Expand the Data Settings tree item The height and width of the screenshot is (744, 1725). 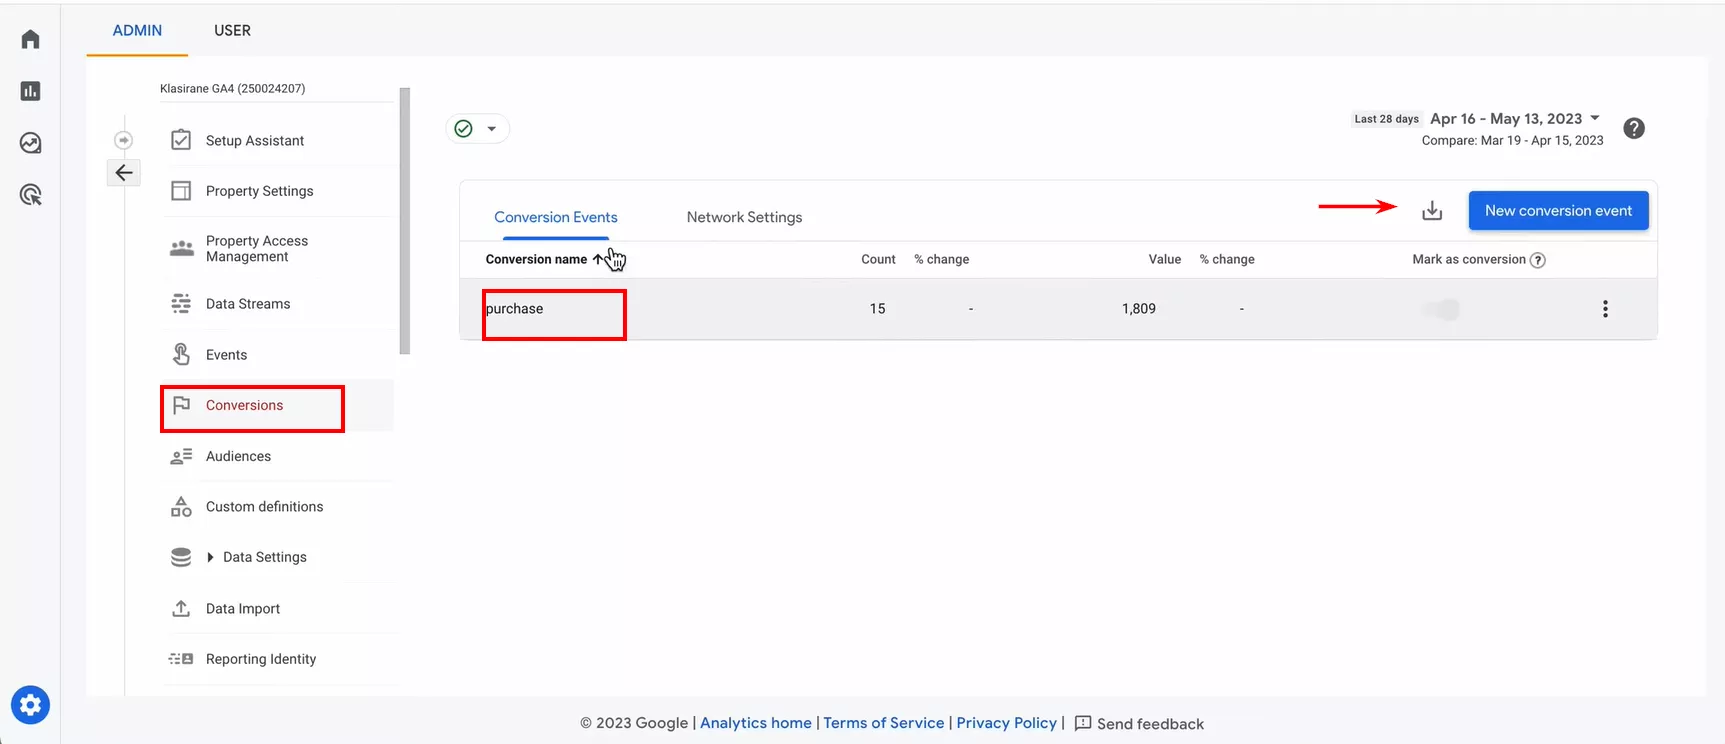coord(210,557)
